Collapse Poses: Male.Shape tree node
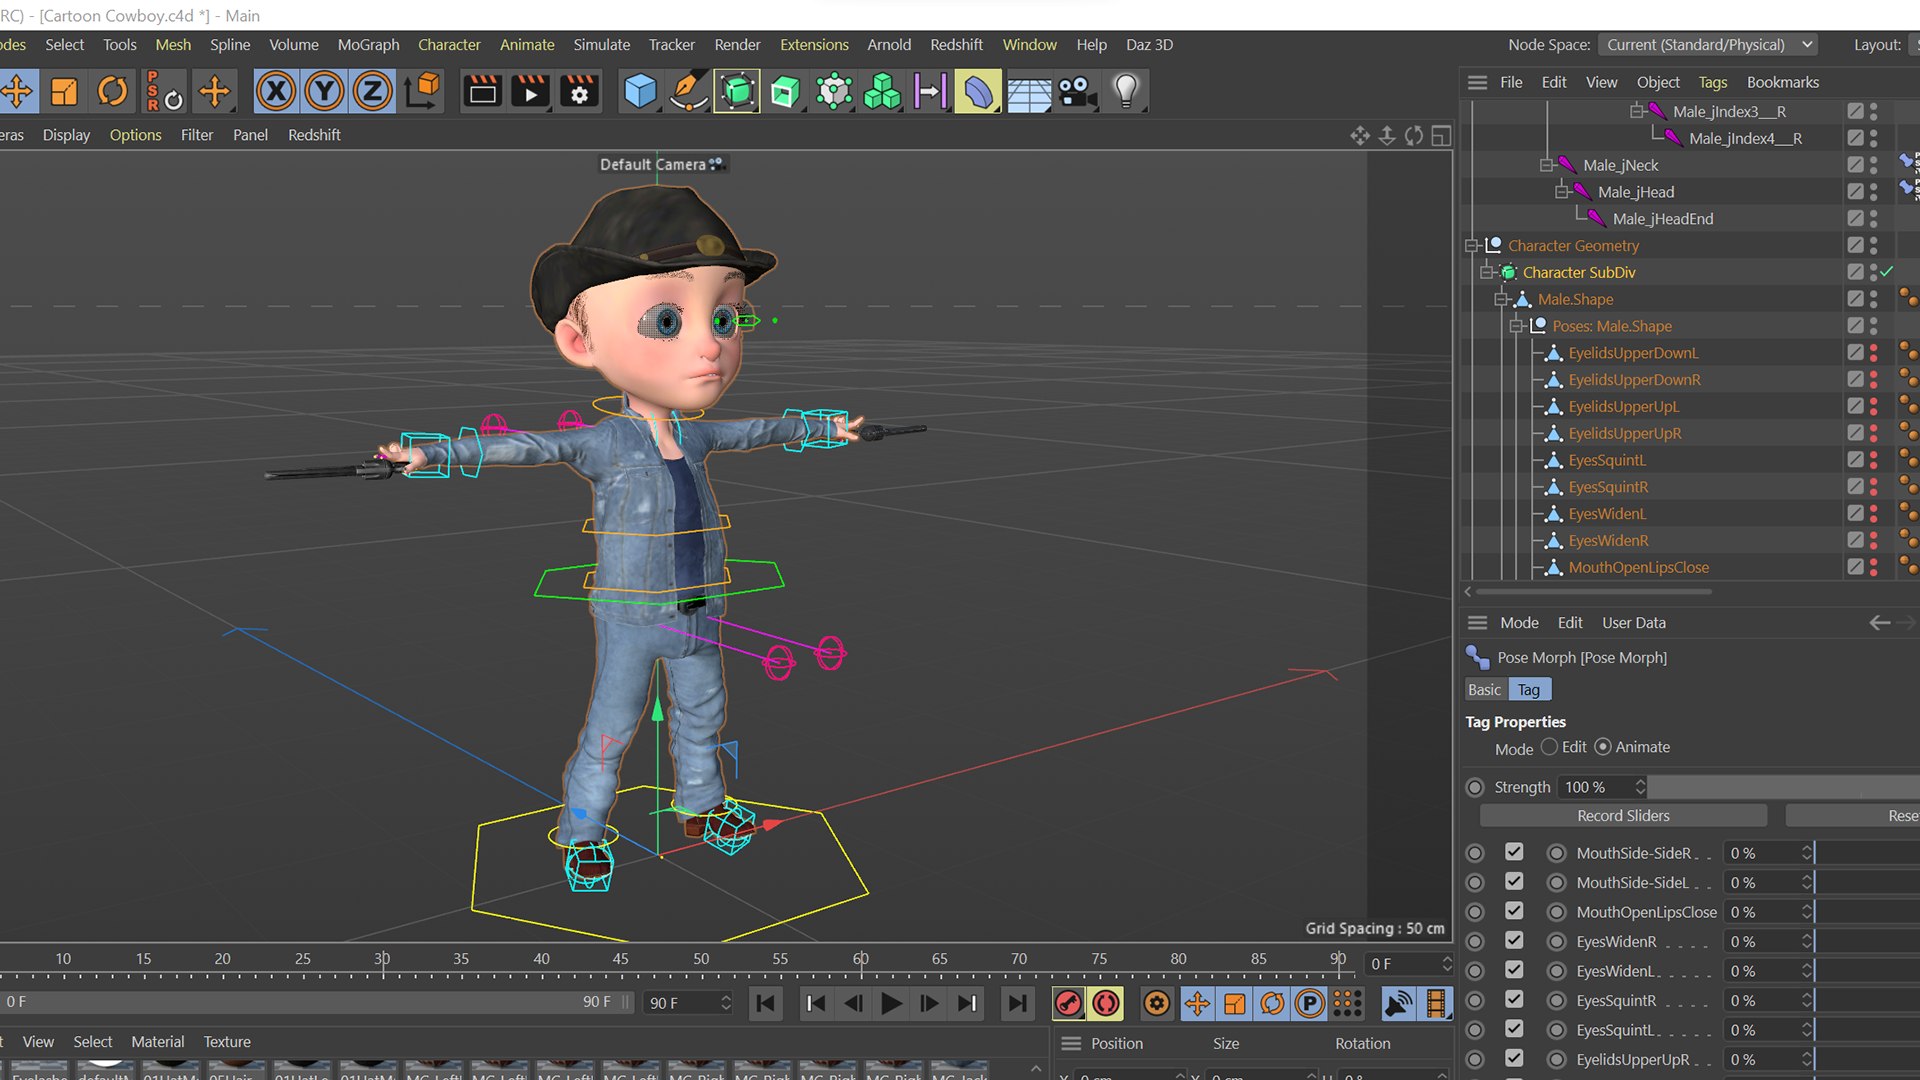Screen dimensions: 1920x1080 tap(1516, 327)
